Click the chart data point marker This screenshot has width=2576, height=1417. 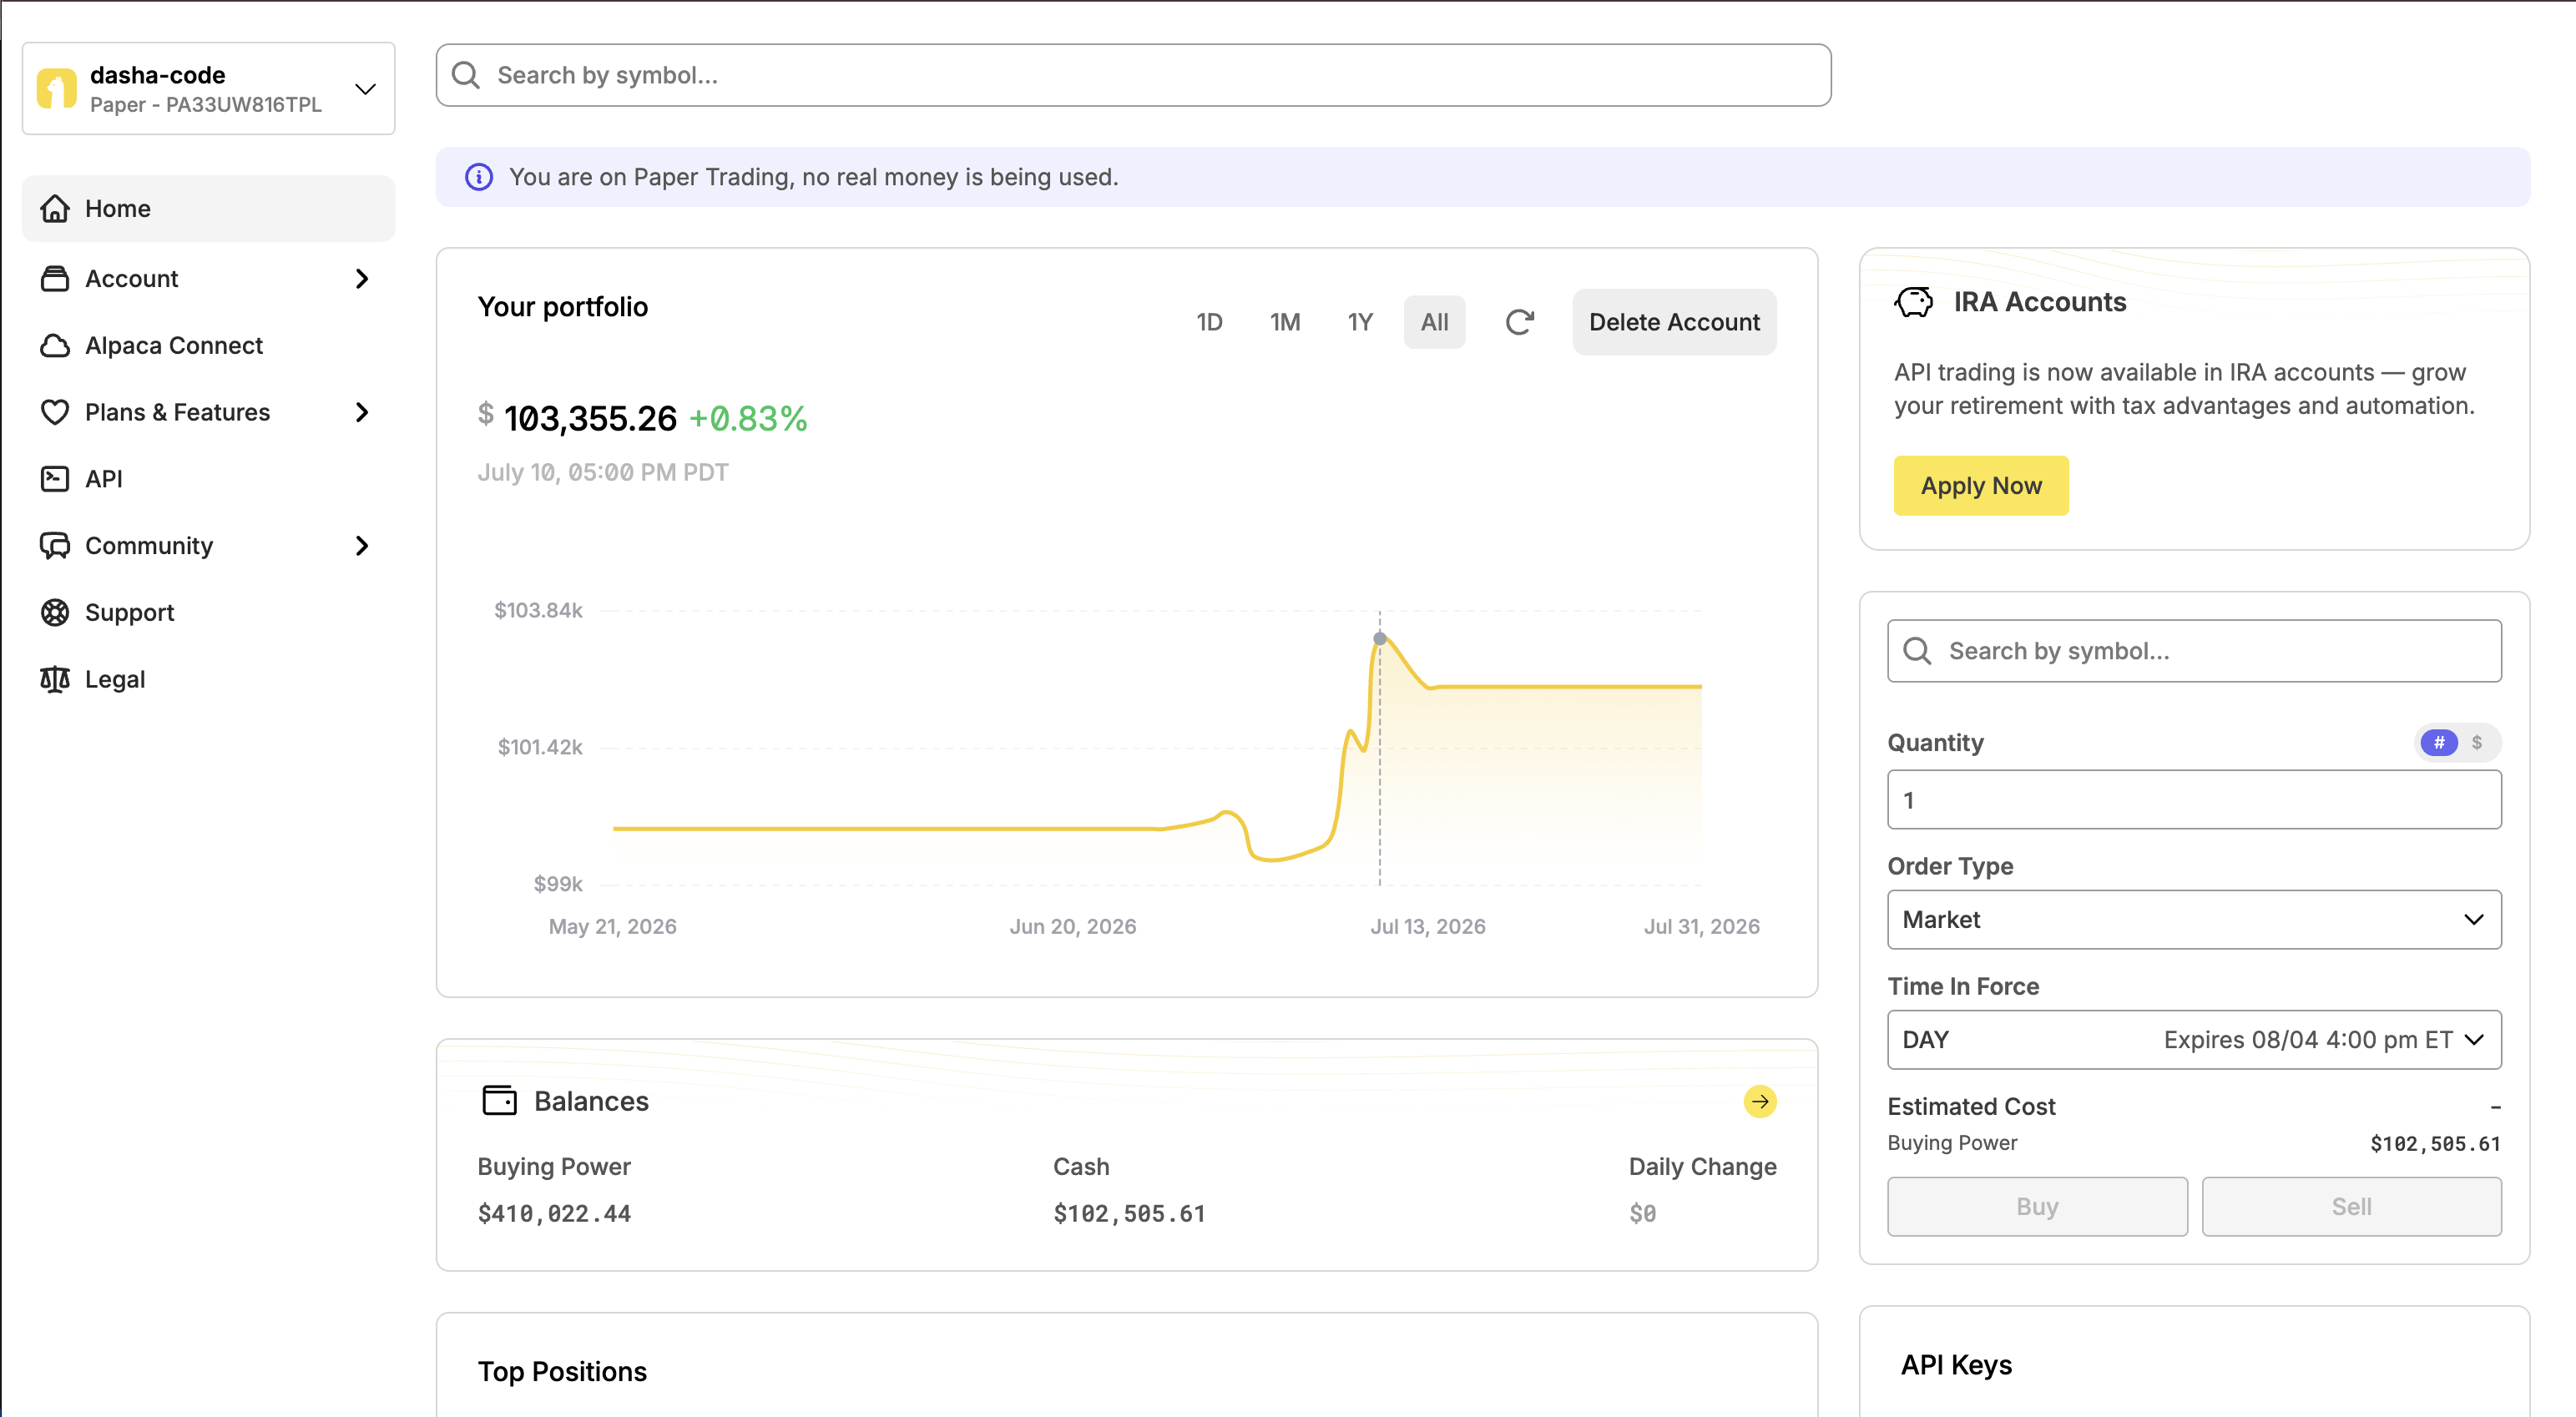[x=1380, y=638]
